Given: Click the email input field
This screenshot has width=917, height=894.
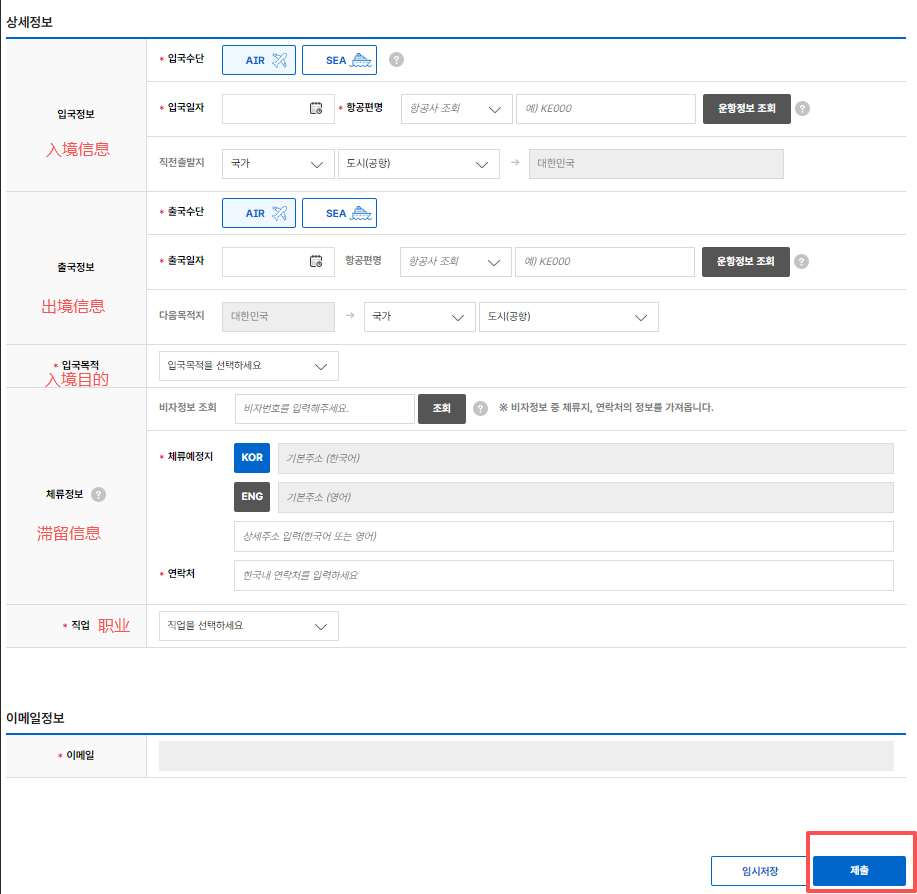Looking at the screenshot, I should pyautogui.click(x=526, y=756).
